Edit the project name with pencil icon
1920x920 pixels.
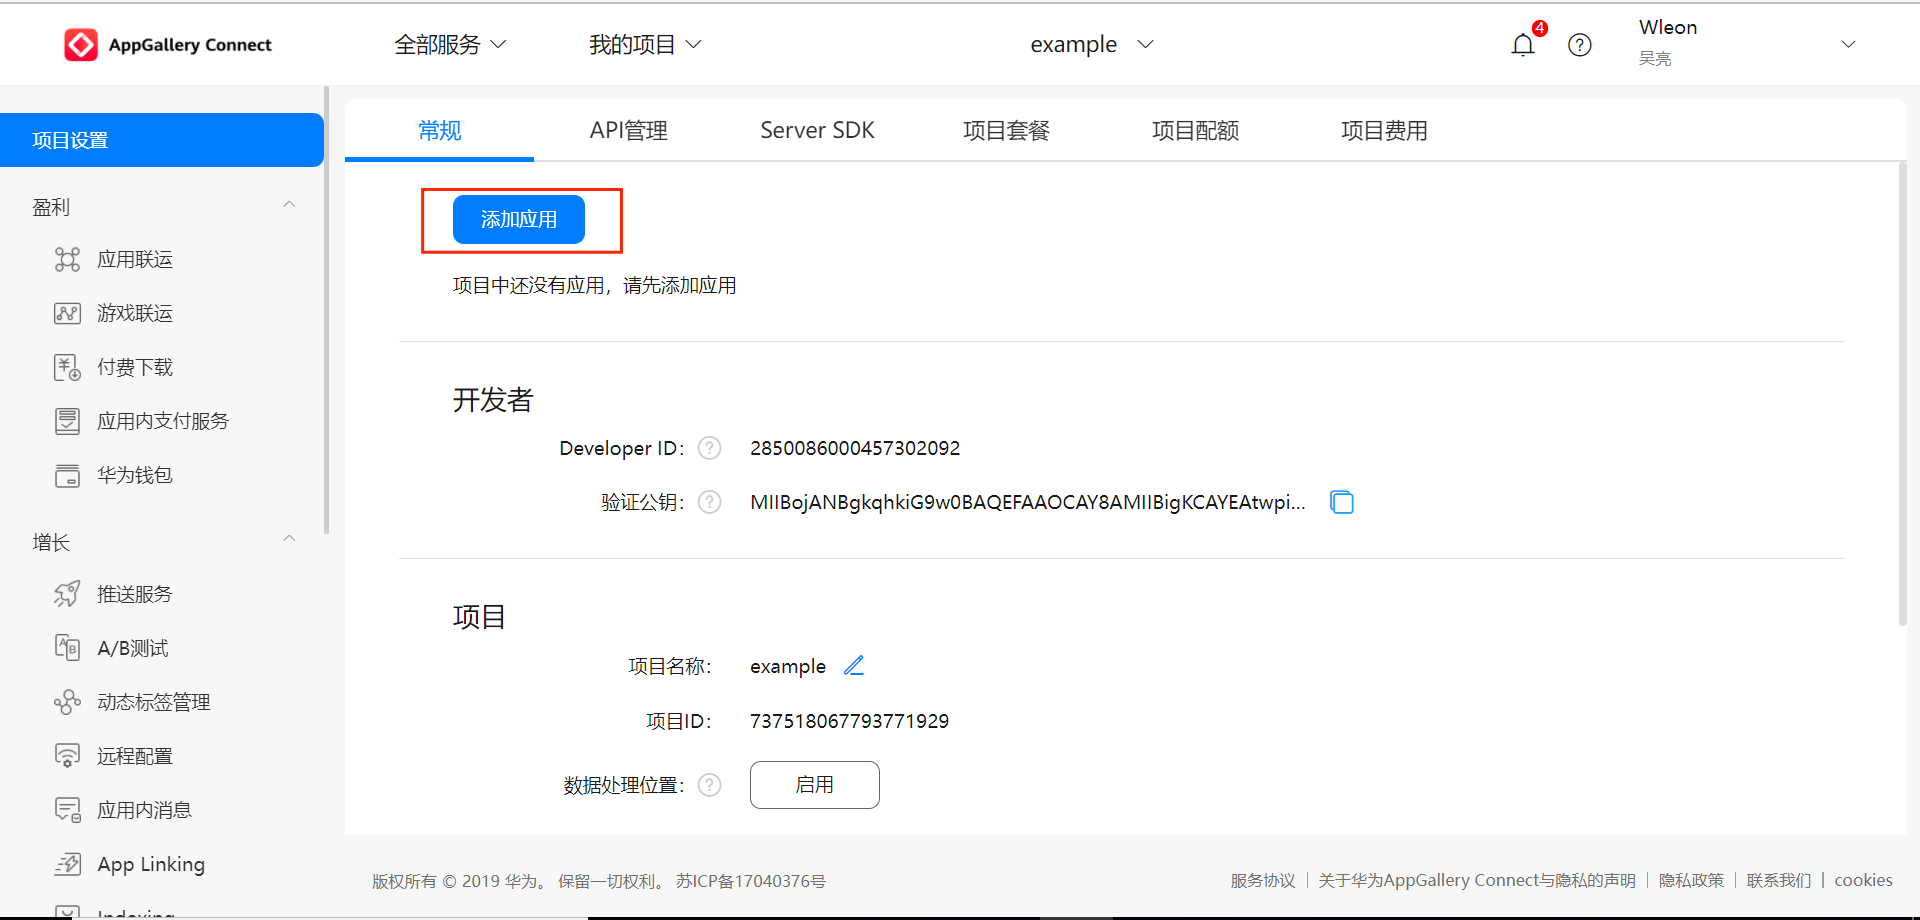tap(854, 666)
